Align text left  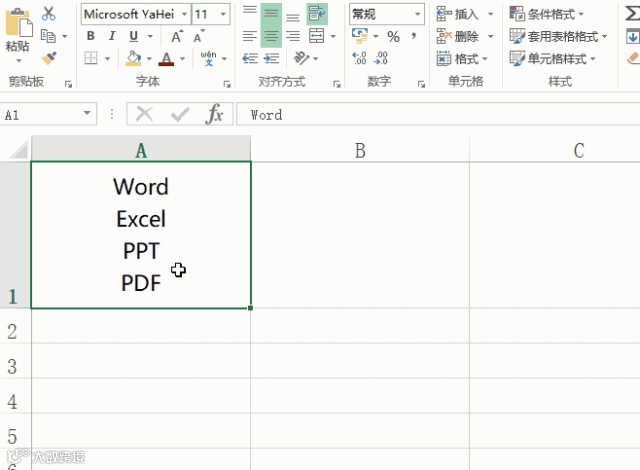click(249, 36)
